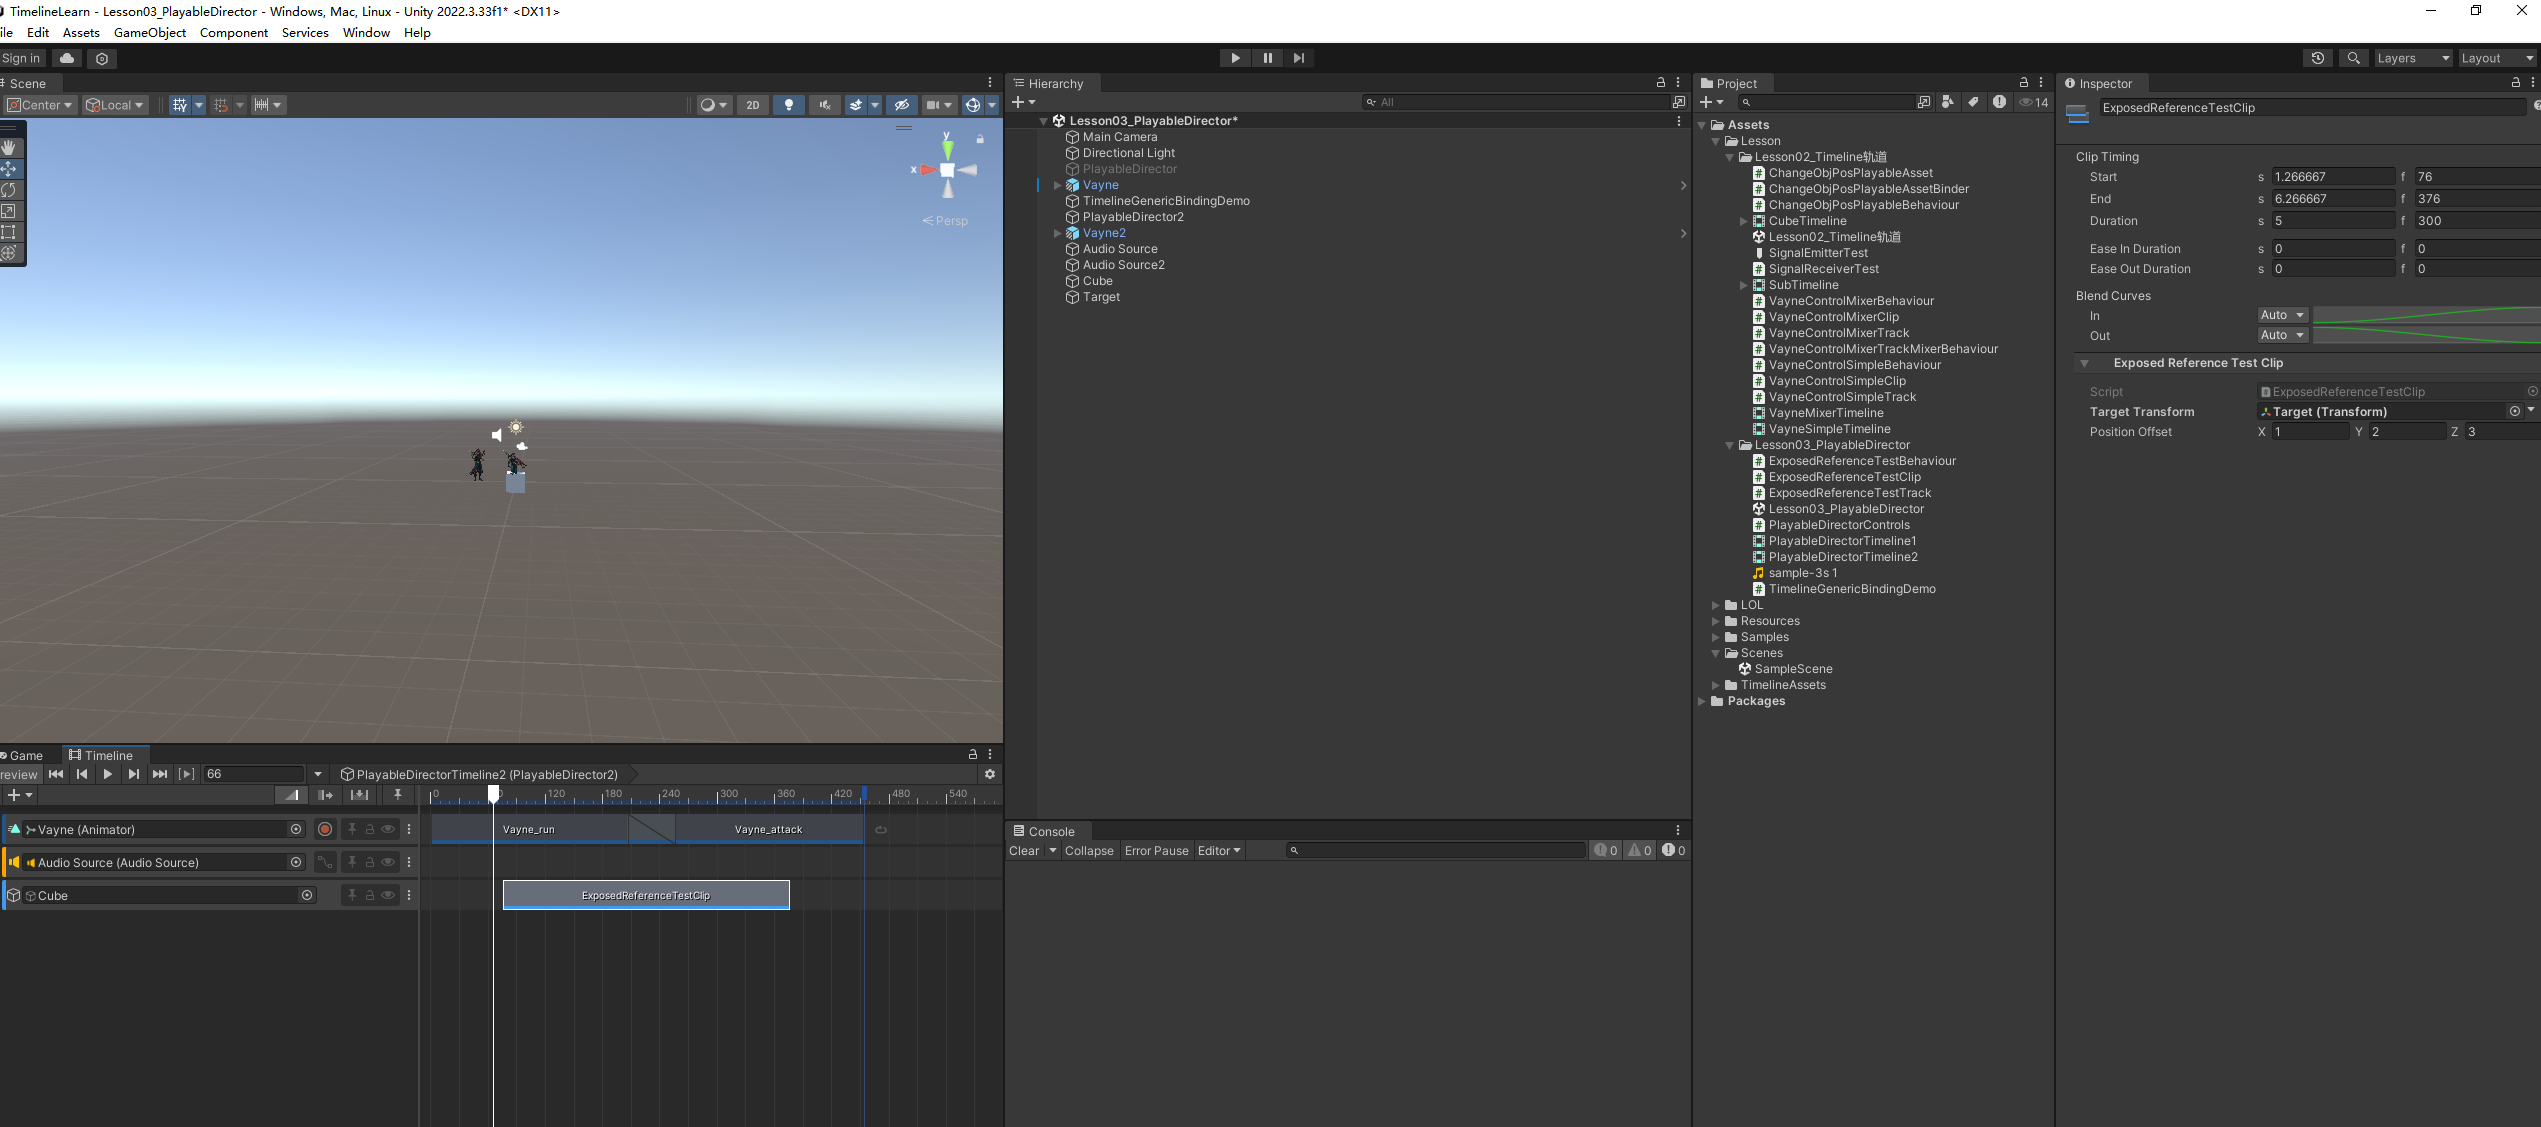
Task: Select the Vayne_attack clip on timeline
Action: (x=768, y=829)
